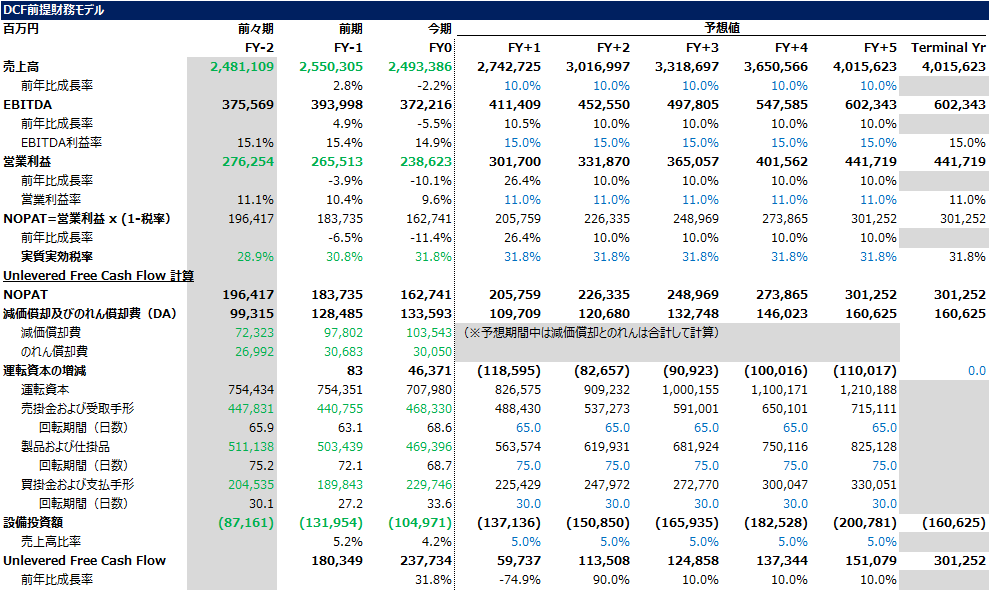
Task: Select the 予想値 header label
Action: pyautogui.click(x=722, y=28)
